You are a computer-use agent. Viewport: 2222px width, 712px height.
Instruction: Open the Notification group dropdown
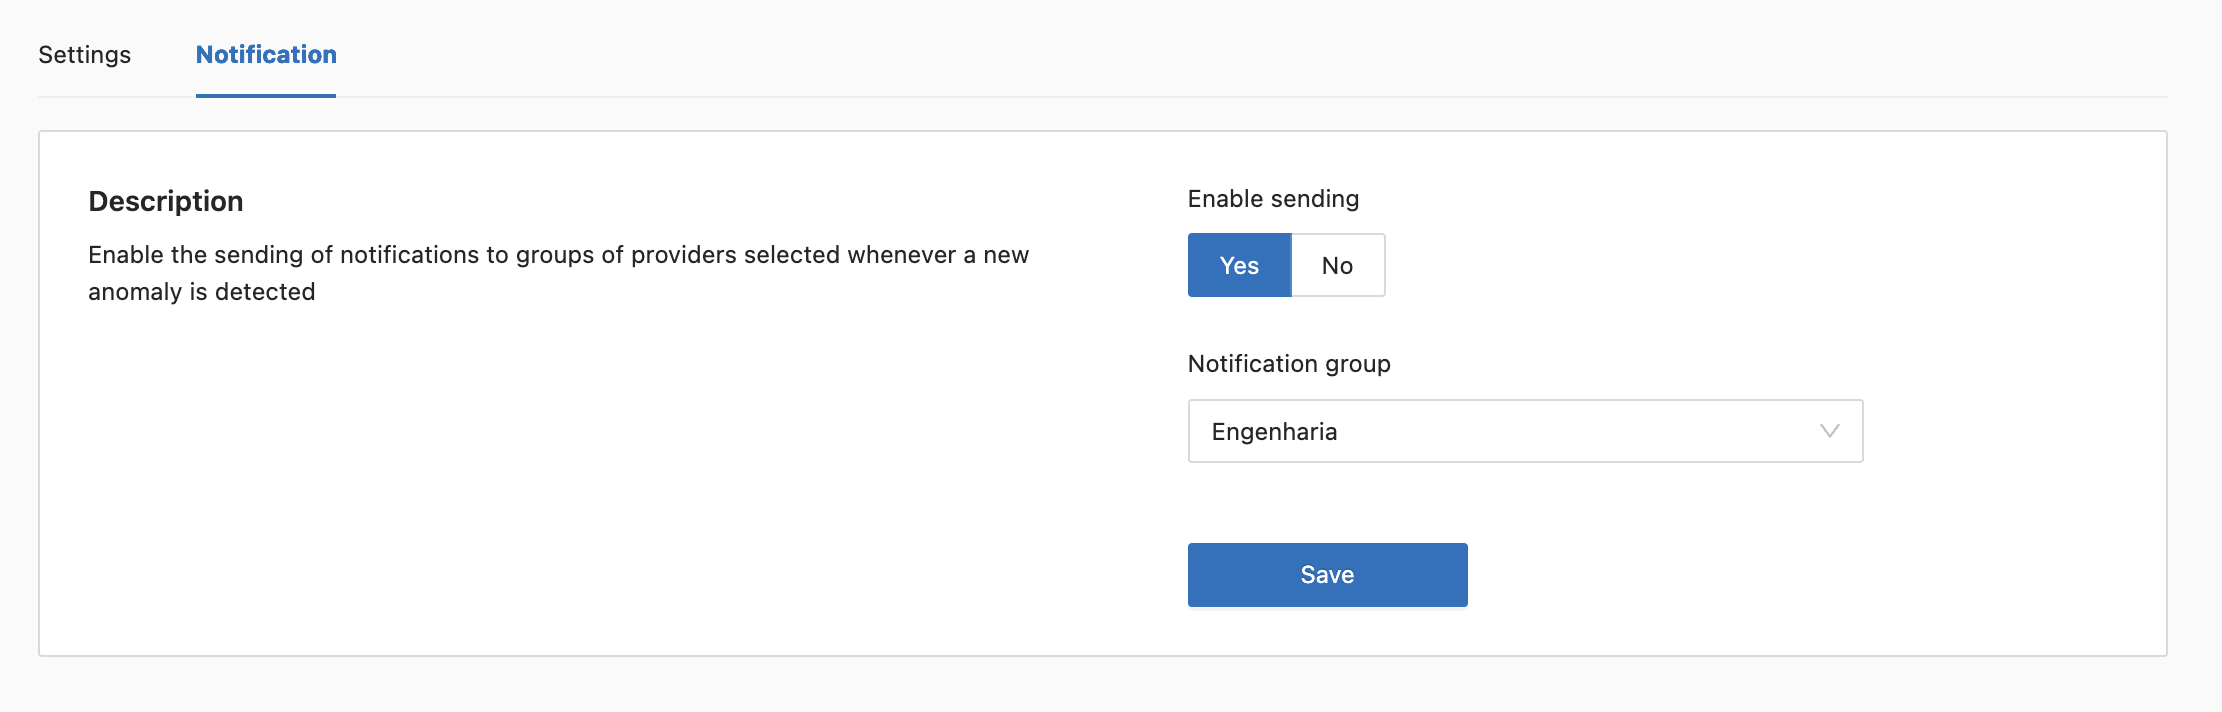pos(1524,431)
